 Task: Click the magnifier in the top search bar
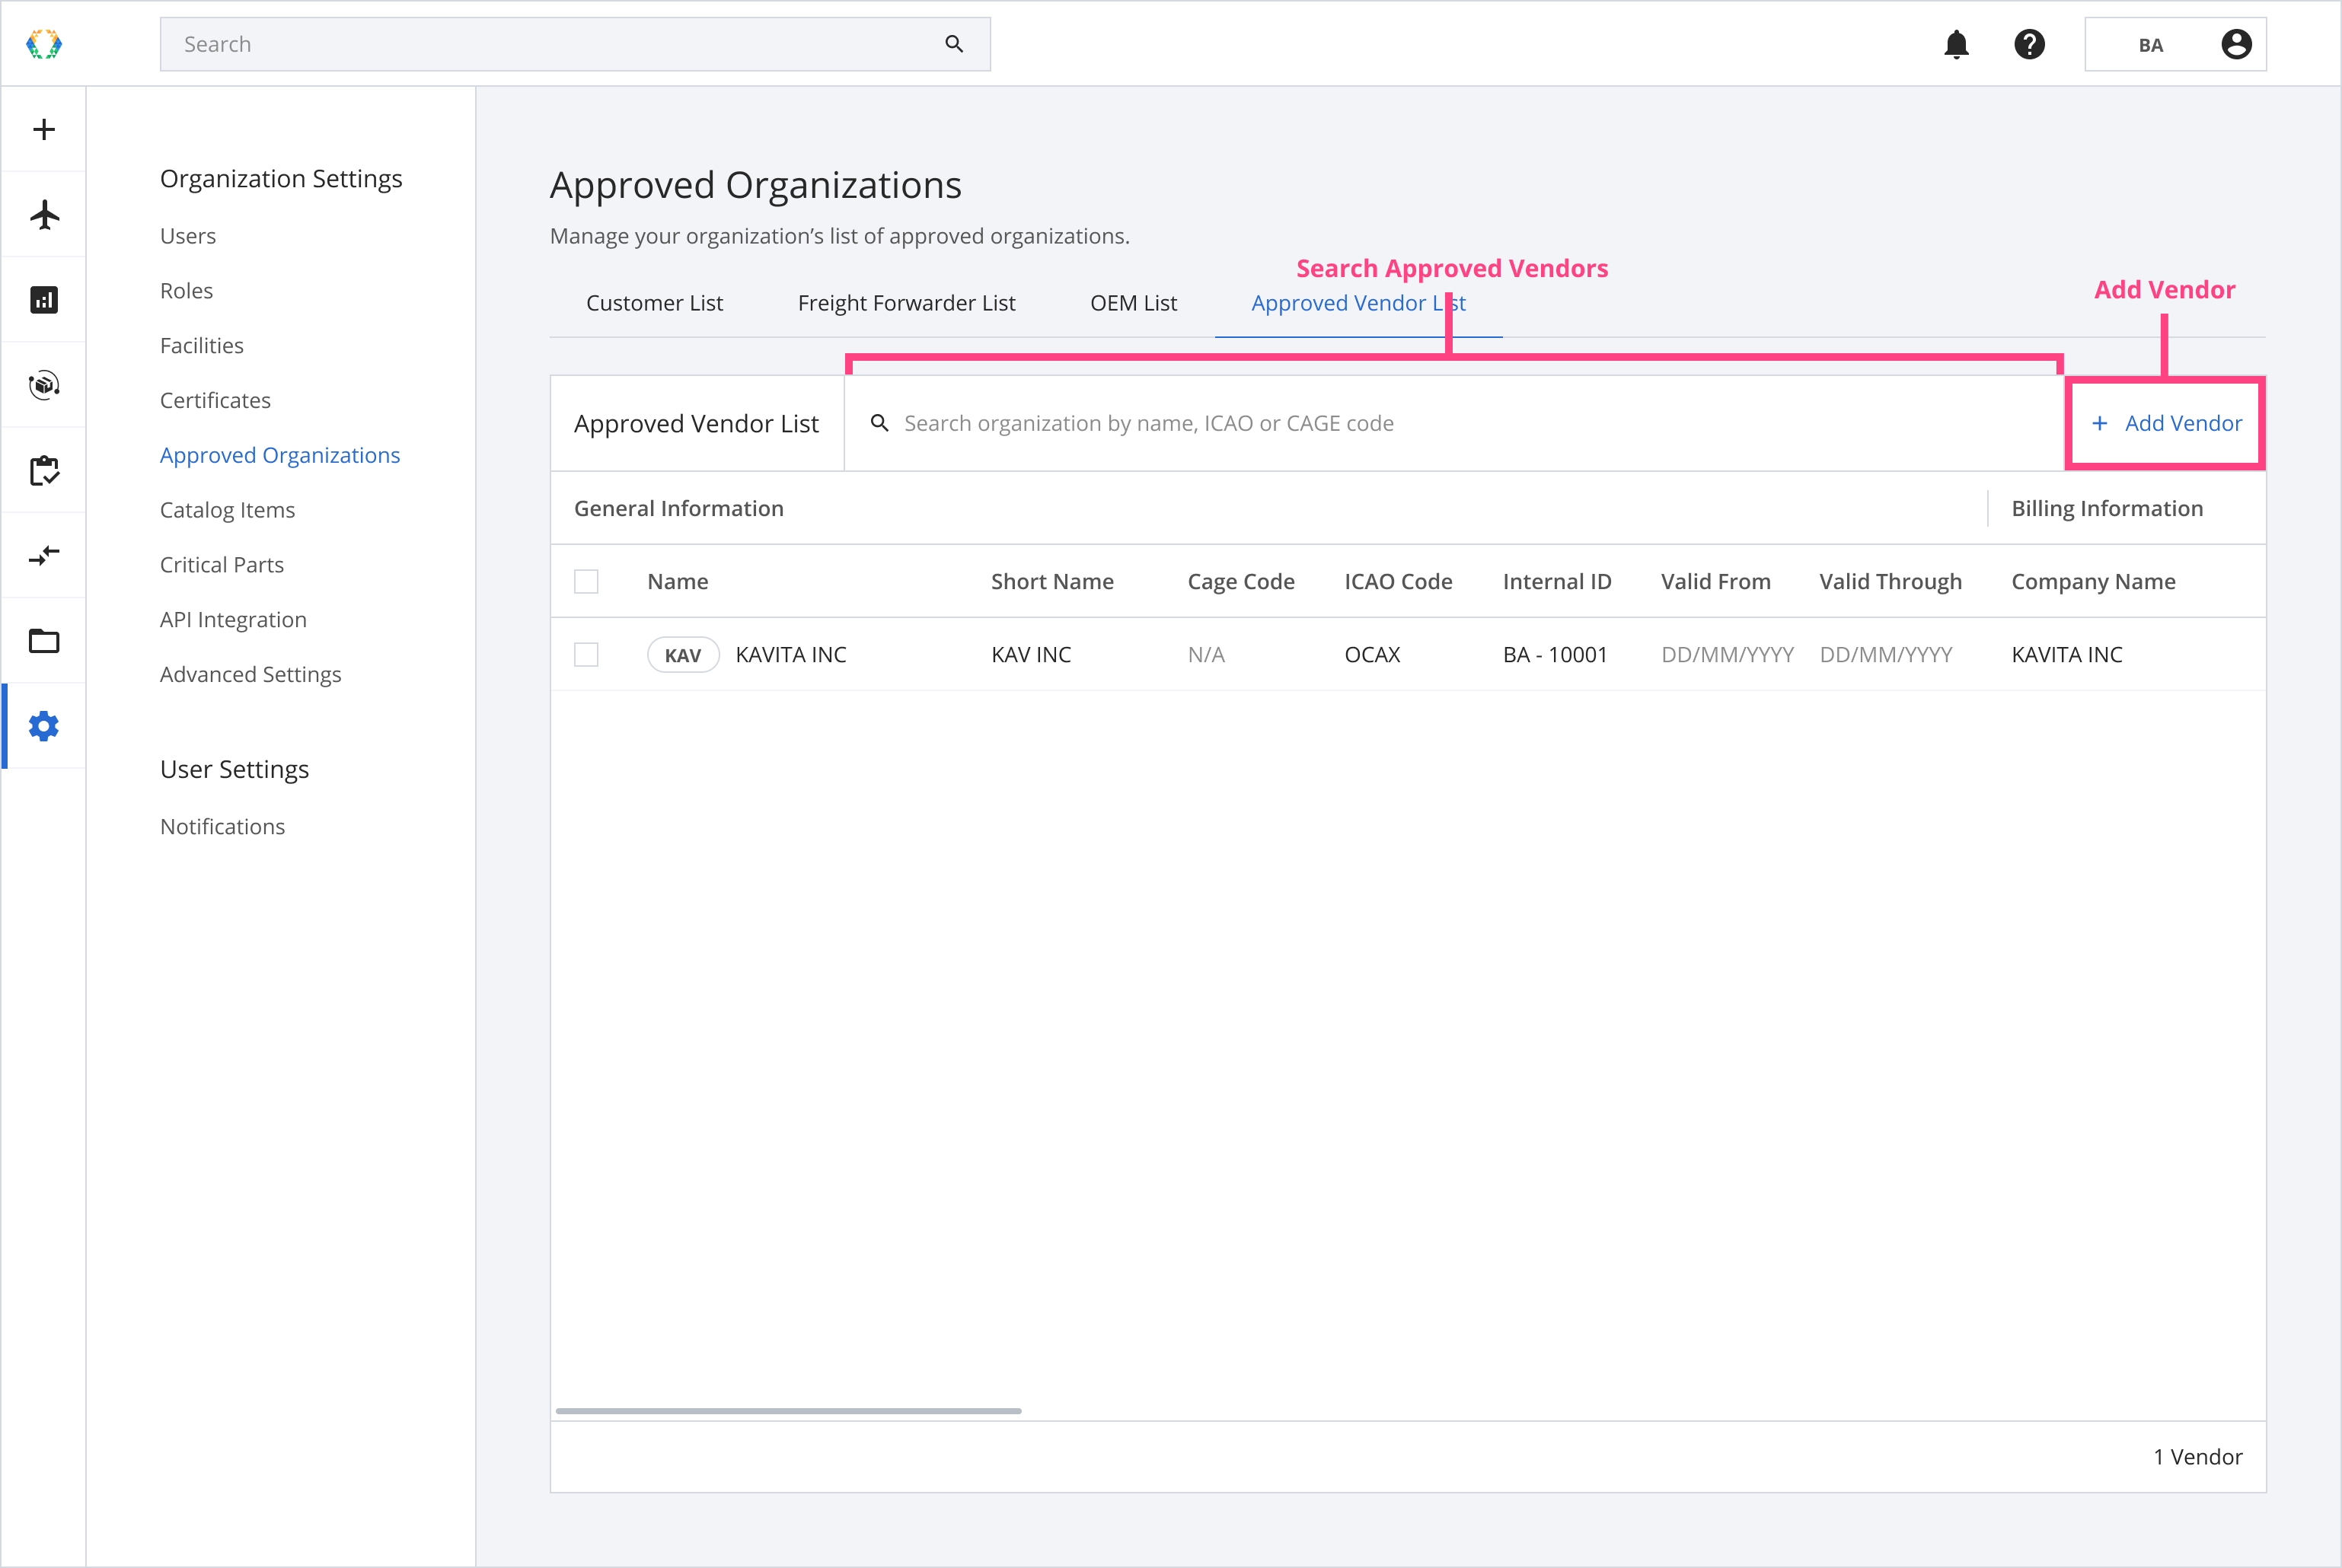(x=954, y=44)
